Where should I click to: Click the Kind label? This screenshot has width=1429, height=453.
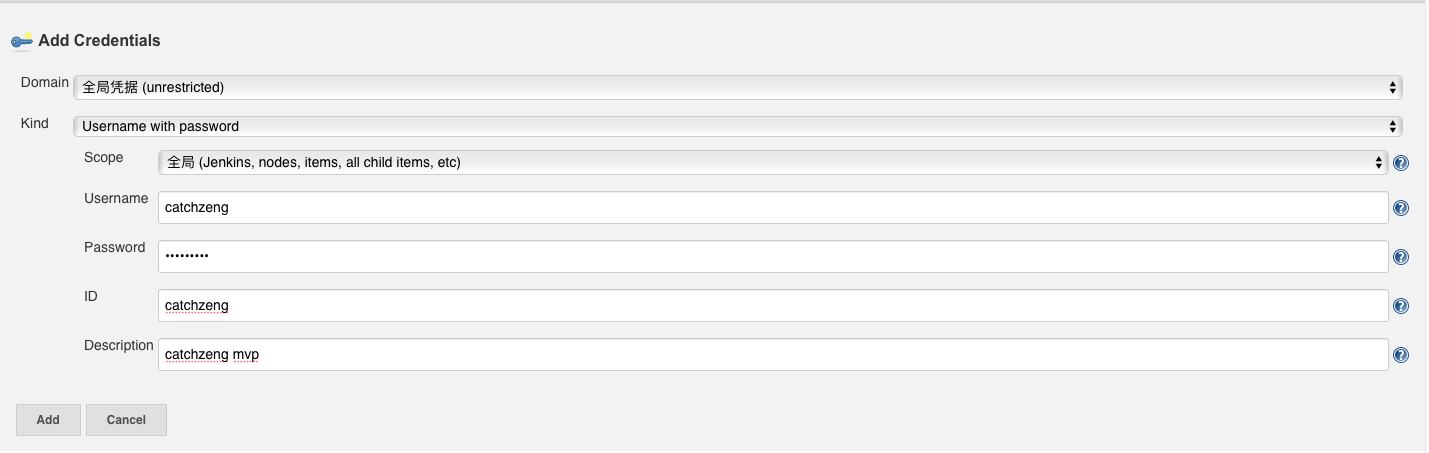click(35, 123)
